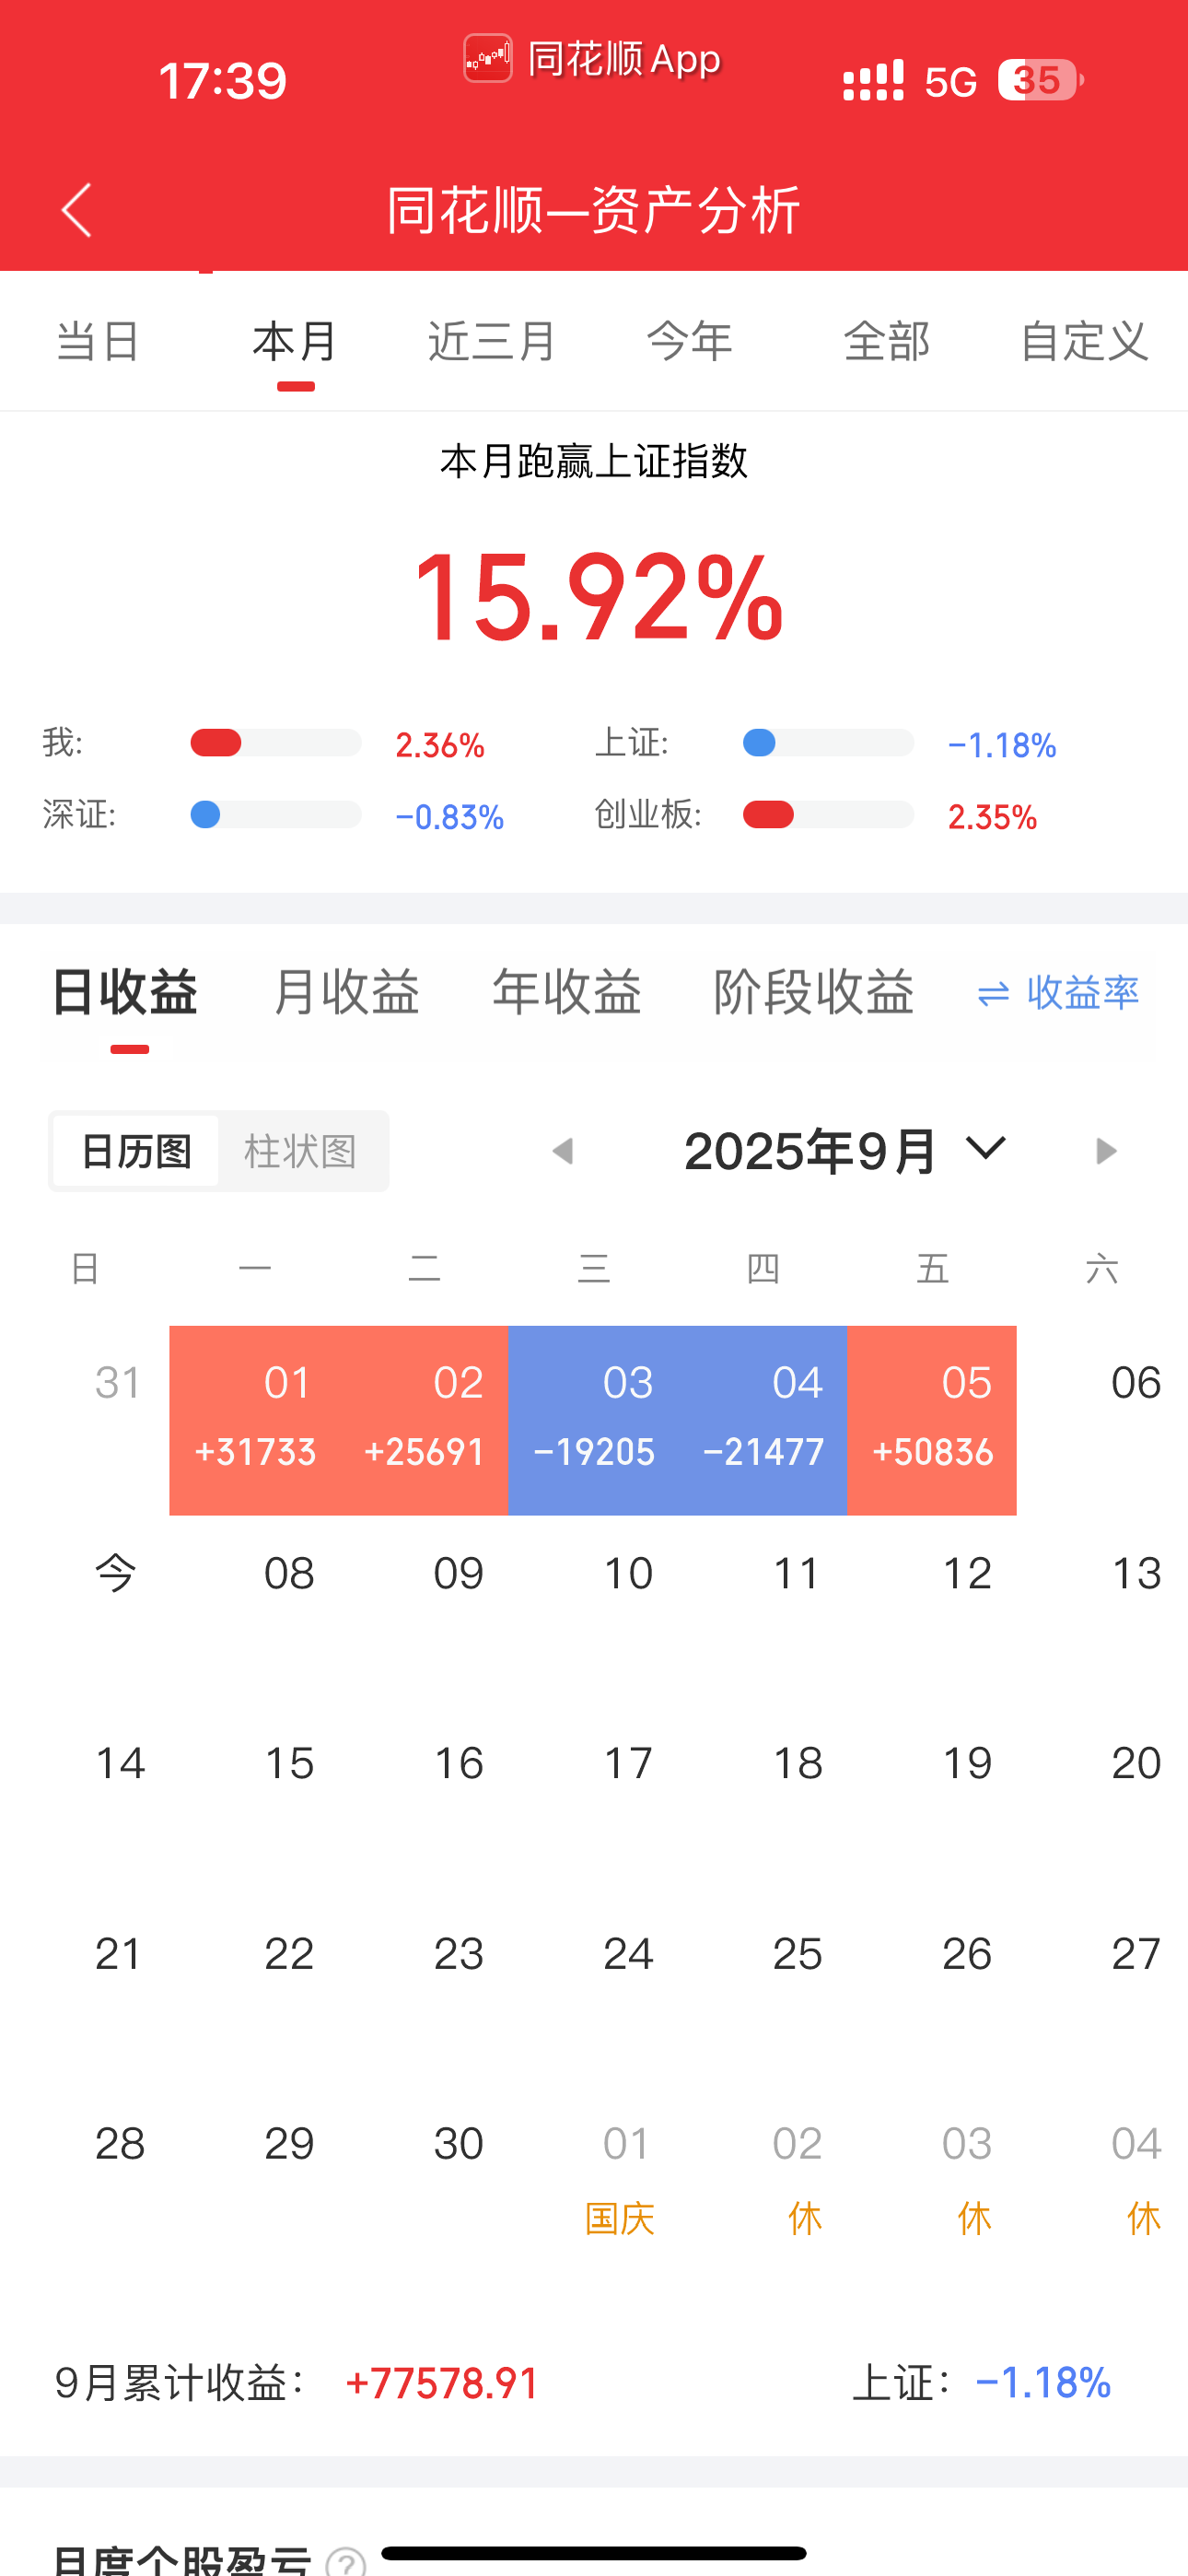Tap calendar day 17
Viewport: 1188px width, 2576px height.
628,1764
